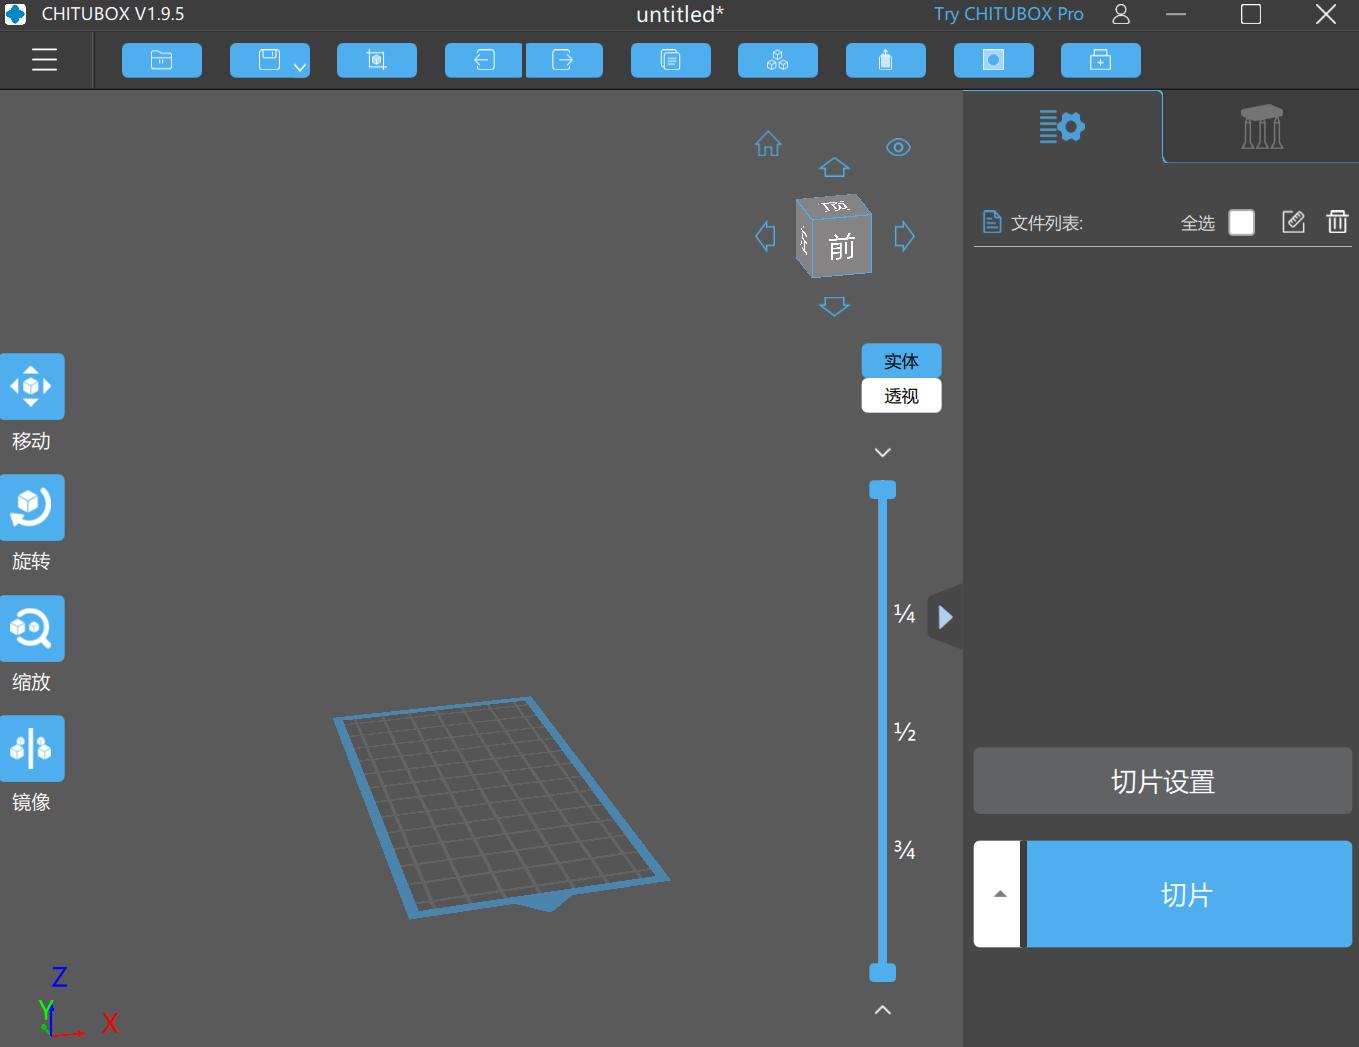1359x1047 pixels.
Task: Click the edit pencil icon near file list
Action: 1293,222
